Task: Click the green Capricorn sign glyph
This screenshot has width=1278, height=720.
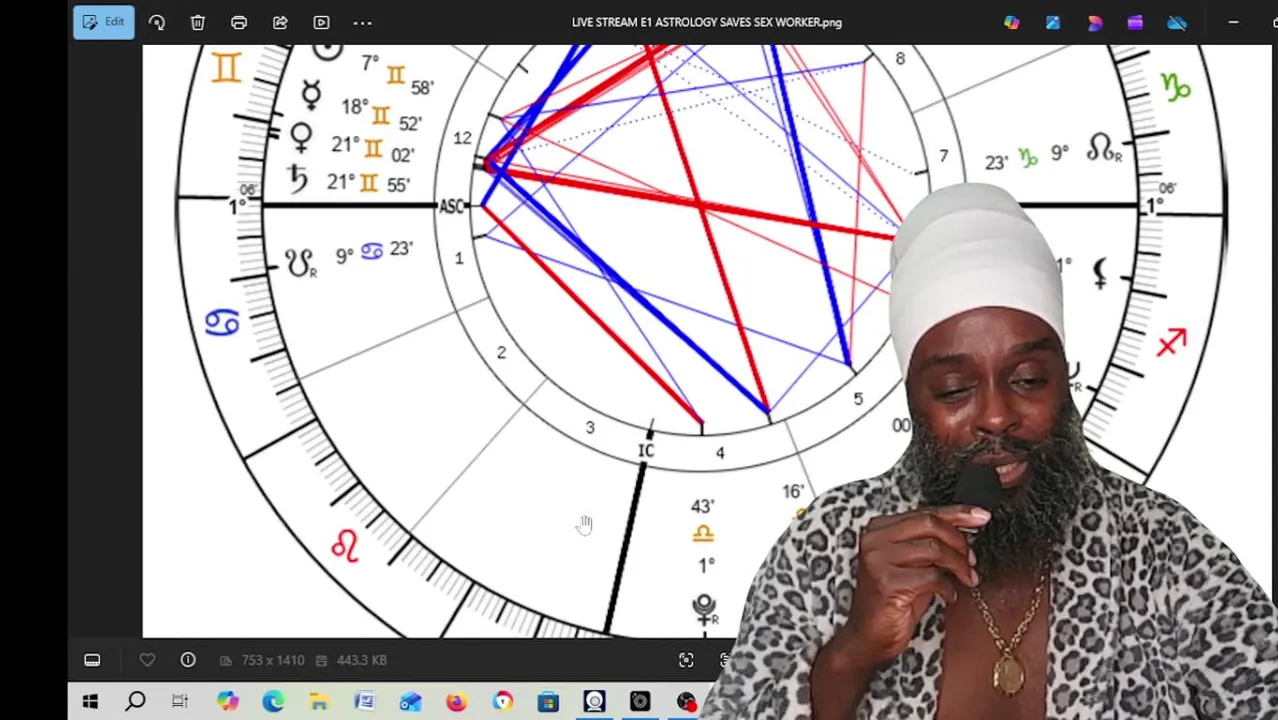Action: tap(1176, 88)
